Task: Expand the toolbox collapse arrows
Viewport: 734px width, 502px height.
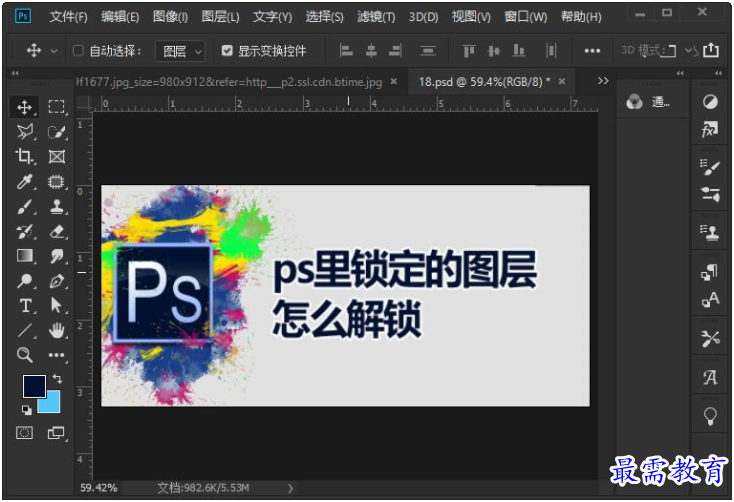Action: pyautogui.click(x=15, y=73)
